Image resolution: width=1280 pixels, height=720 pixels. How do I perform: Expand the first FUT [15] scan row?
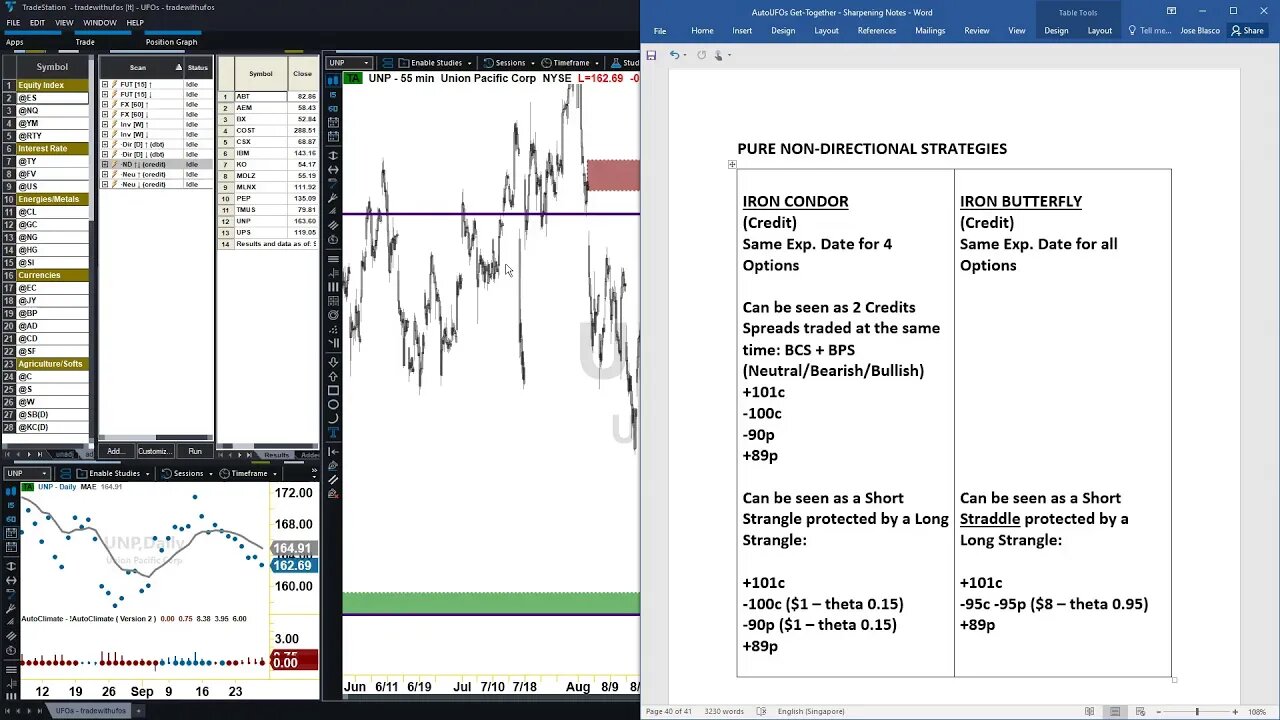(x=104, y=84)
